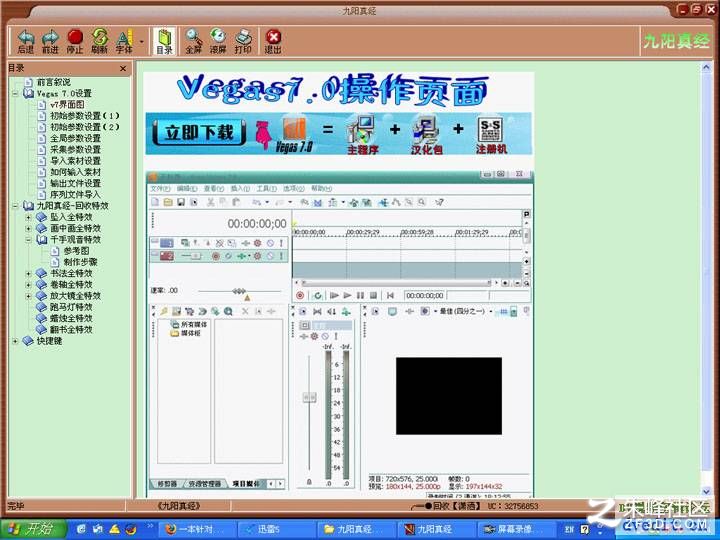Image resolution: width=720 pixels, height=540 pixels.
Task: Click the master volume fader in Vegas mixer
Action: click(309, 397)
